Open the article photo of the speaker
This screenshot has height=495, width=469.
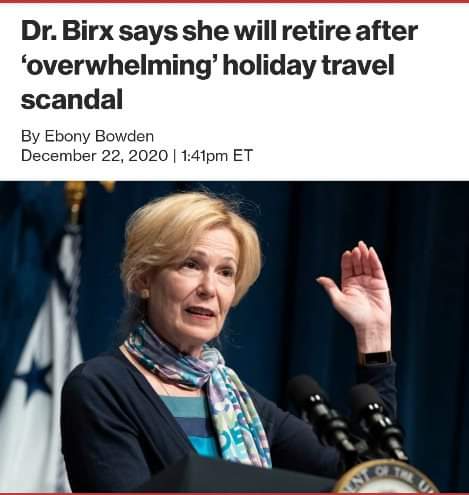pyautogui.click(x=234, y=337)
